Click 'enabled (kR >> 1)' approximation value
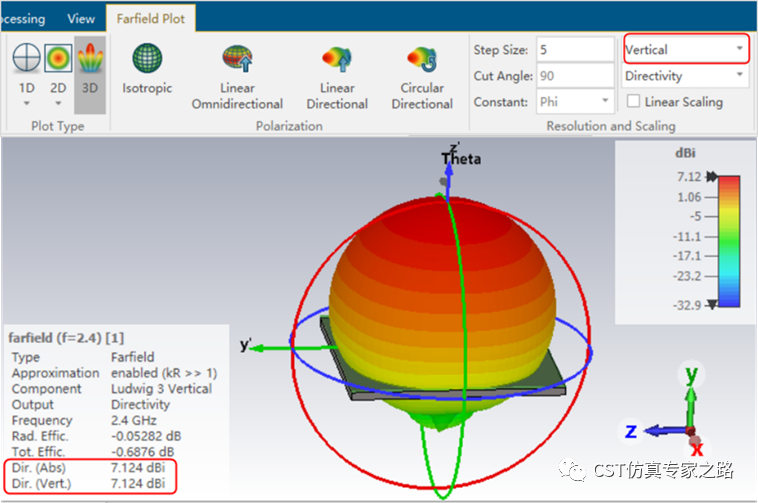The width and height of the screenshot is (758, 503). pyautogui.click(x=164, y=373)
